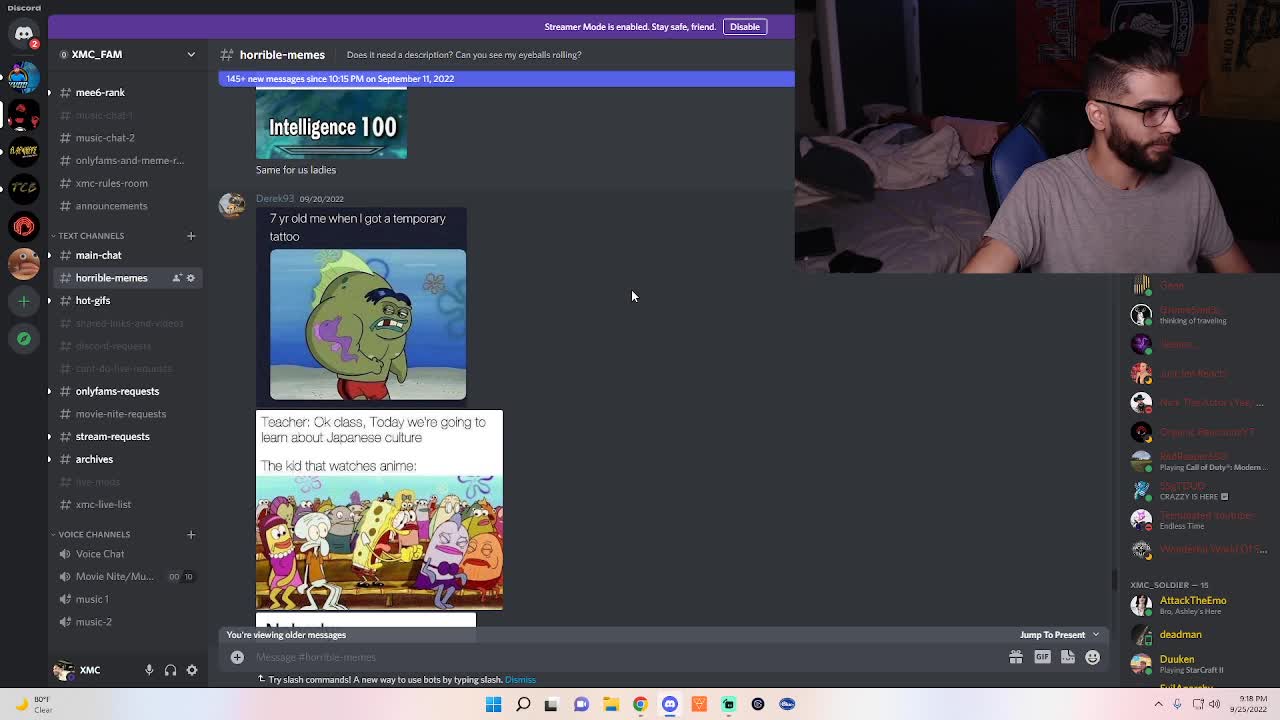Click the new messages since banner
Viewport: 1280px width, 720px height.
pyautogui.click(x=506, y=79)
